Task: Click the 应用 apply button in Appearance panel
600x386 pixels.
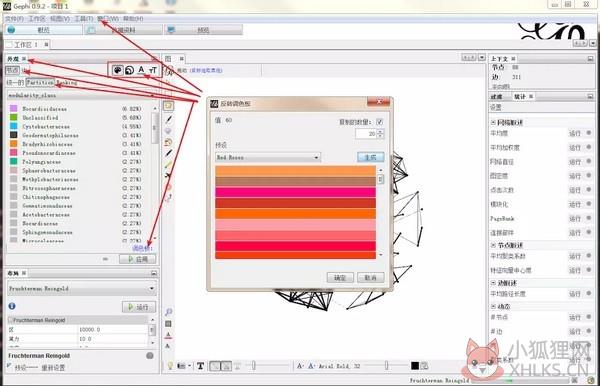Action: (x=138, y=259)
